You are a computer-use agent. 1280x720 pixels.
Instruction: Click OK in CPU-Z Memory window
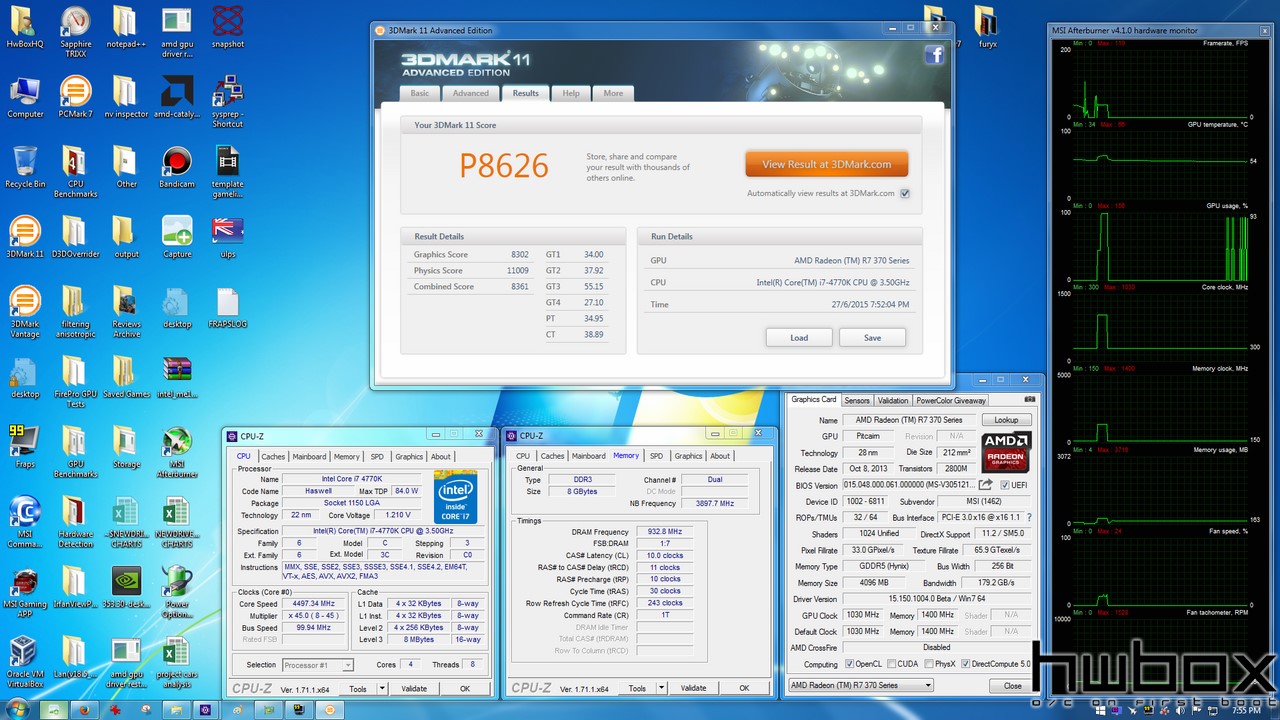(x=744, y=688)
